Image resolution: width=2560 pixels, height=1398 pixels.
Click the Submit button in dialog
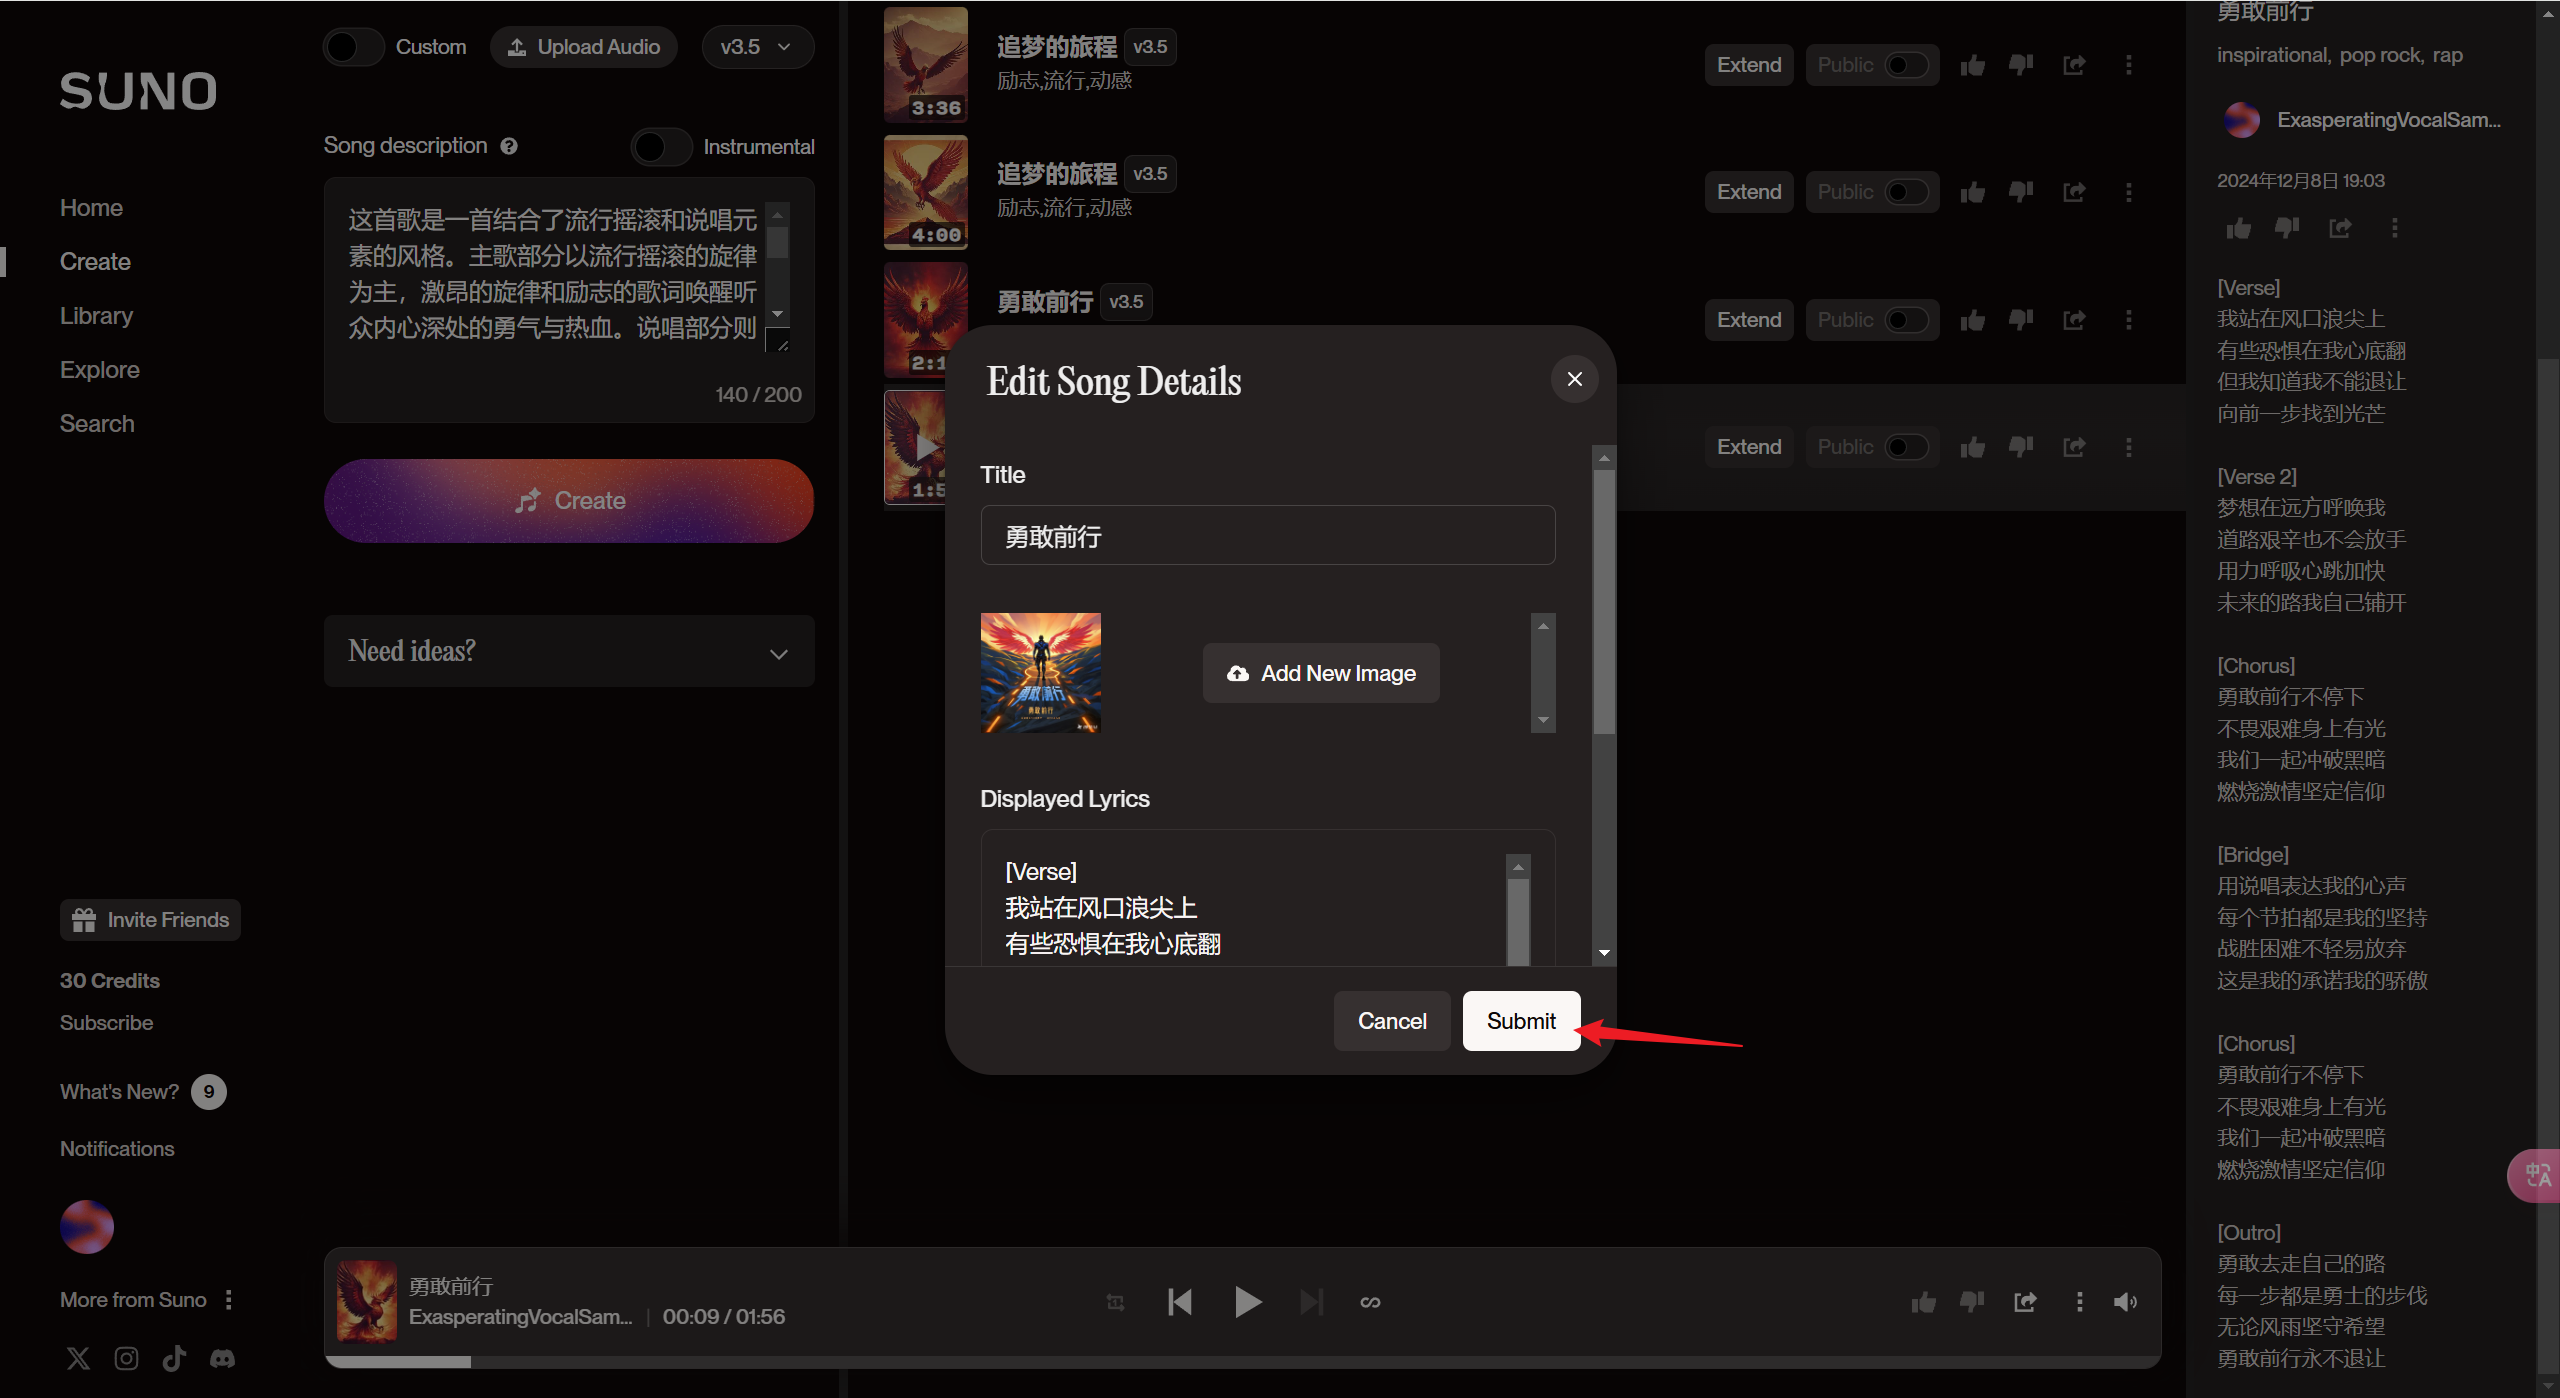click(x=1520, y=1021)
